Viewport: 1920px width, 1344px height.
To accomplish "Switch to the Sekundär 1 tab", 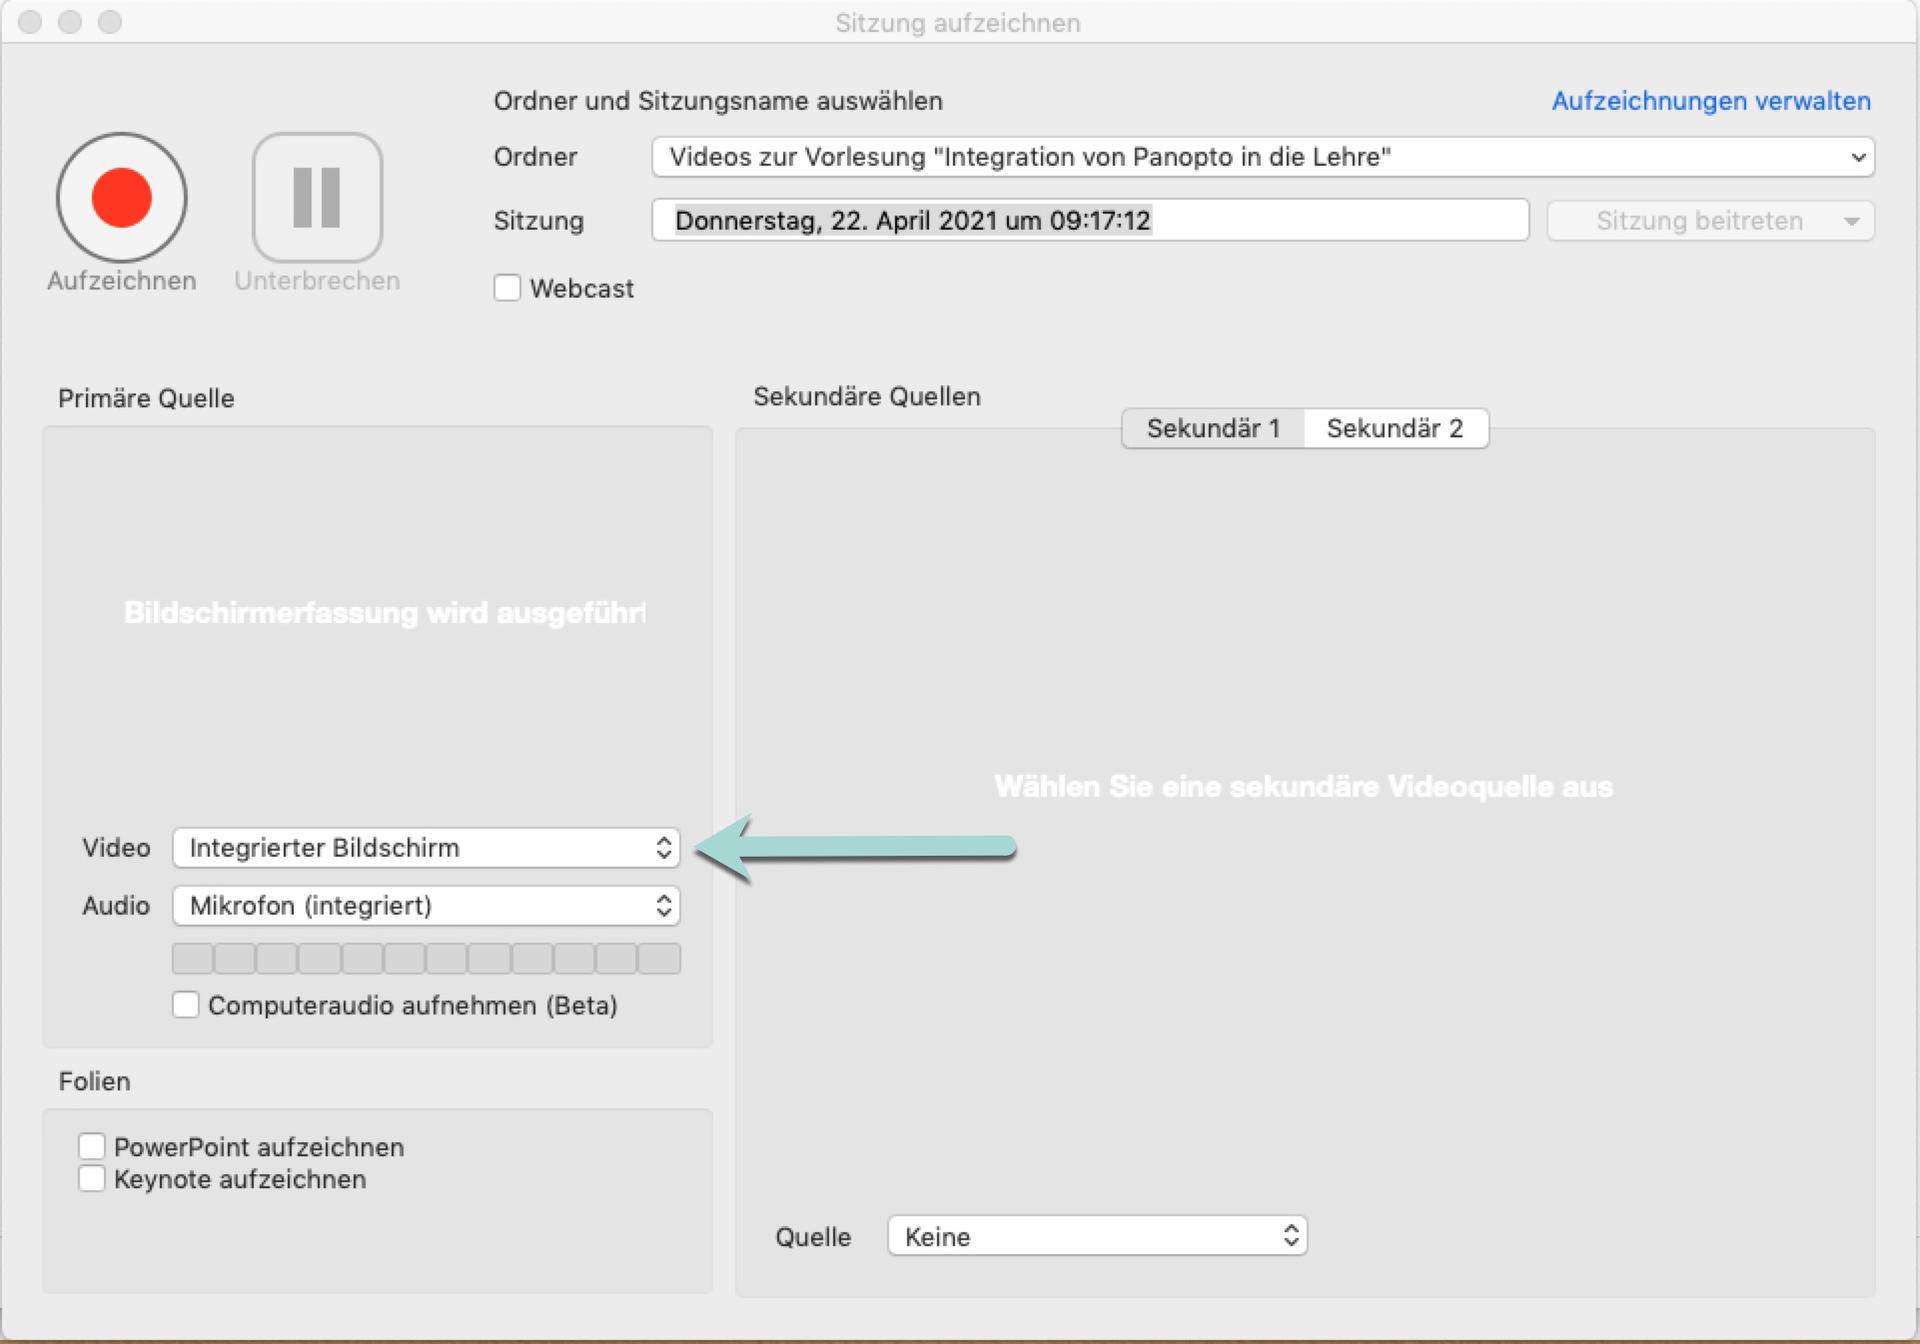I will [1213, 428].
